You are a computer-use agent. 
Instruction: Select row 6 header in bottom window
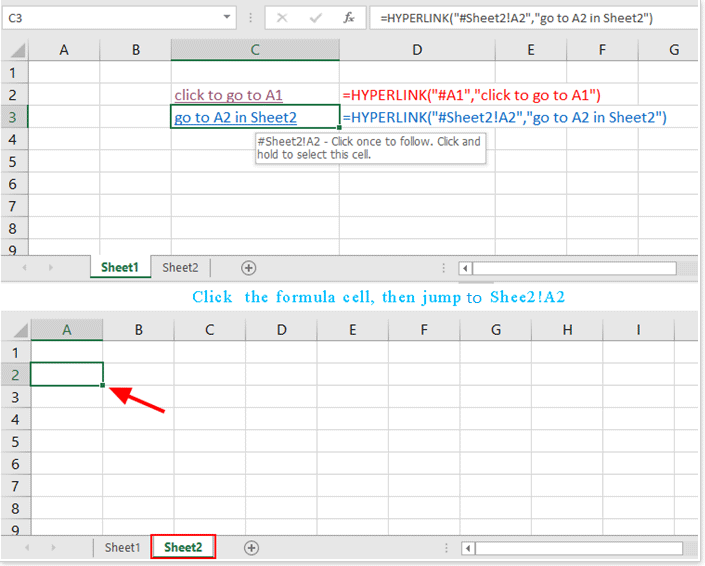pyautogui.click(x=15, y=463)
